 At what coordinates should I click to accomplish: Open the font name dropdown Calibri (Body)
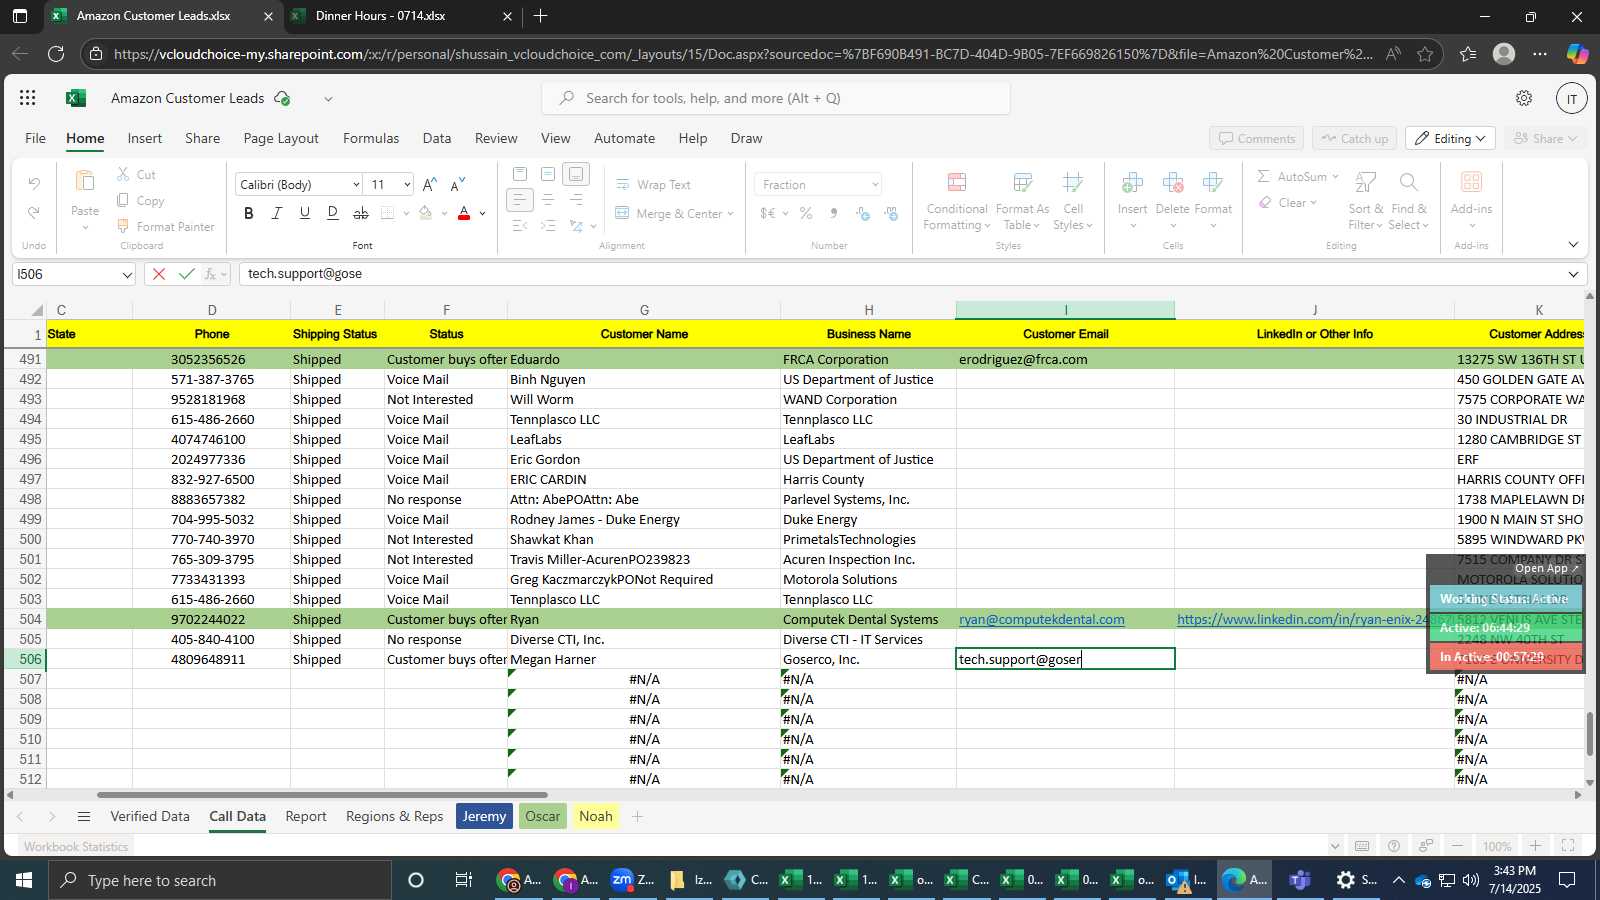point(356,185)
